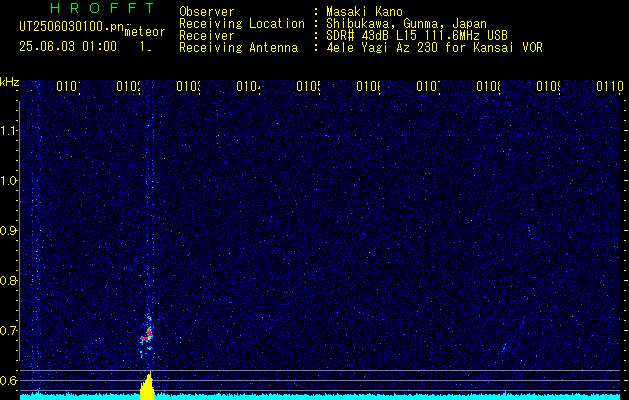Click the 0107 time marker

point(428,86)
